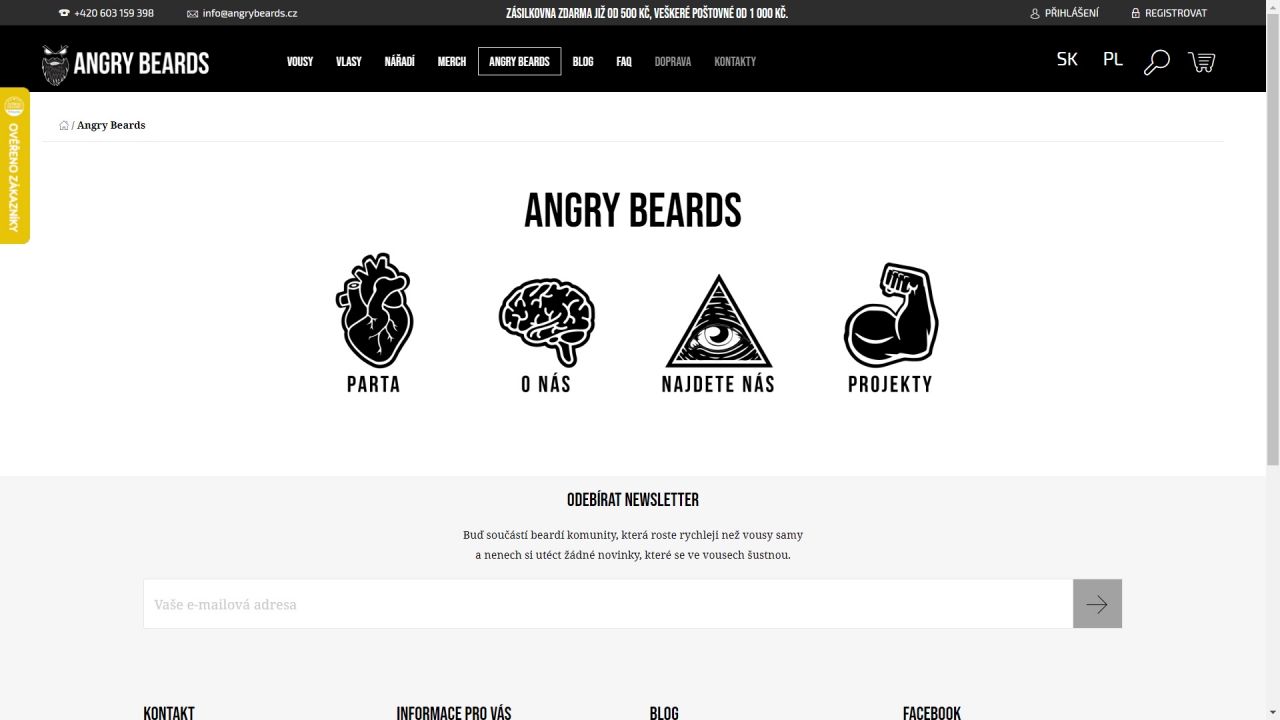This screenshot has height=720, width=1280.
Task: Open the PARTA heart icon
Action: 374,310
